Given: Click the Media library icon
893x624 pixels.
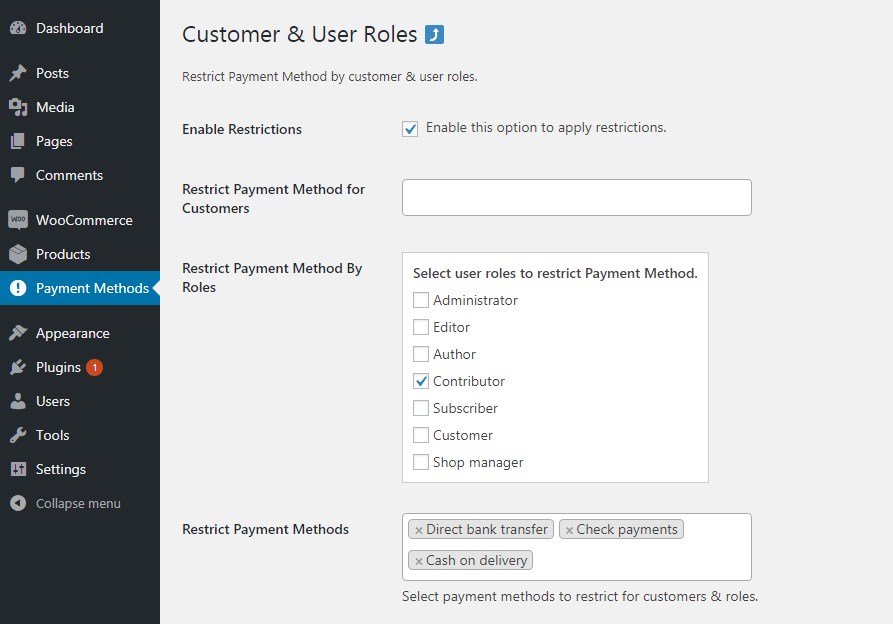Looking at the screenshot, I should coord(18,107).
